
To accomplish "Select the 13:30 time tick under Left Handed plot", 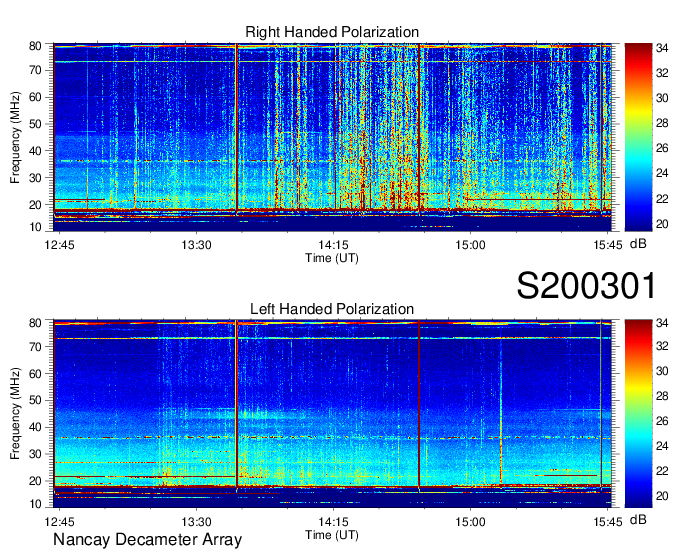I will [196, 522].
